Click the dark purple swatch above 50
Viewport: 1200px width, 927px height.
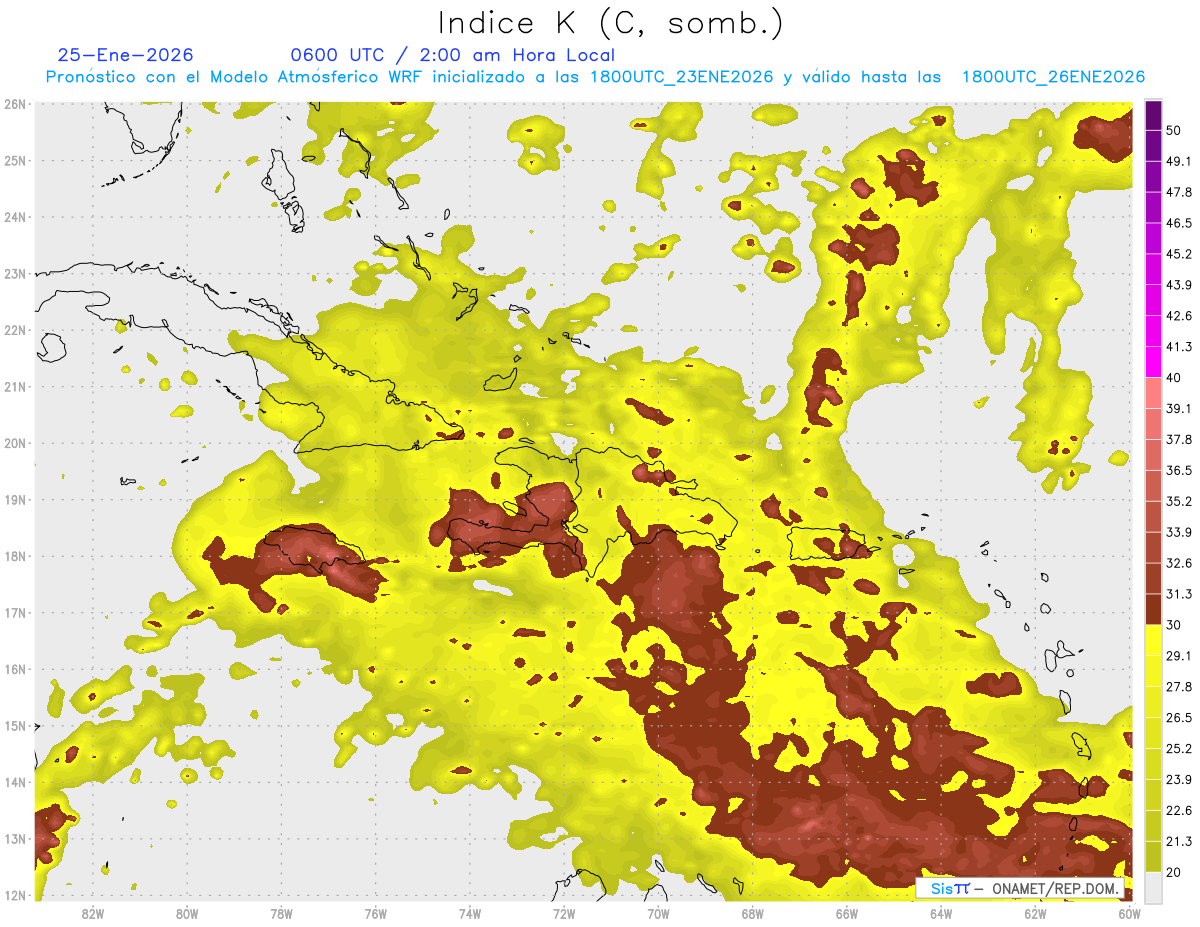[x=1153, y=115]
